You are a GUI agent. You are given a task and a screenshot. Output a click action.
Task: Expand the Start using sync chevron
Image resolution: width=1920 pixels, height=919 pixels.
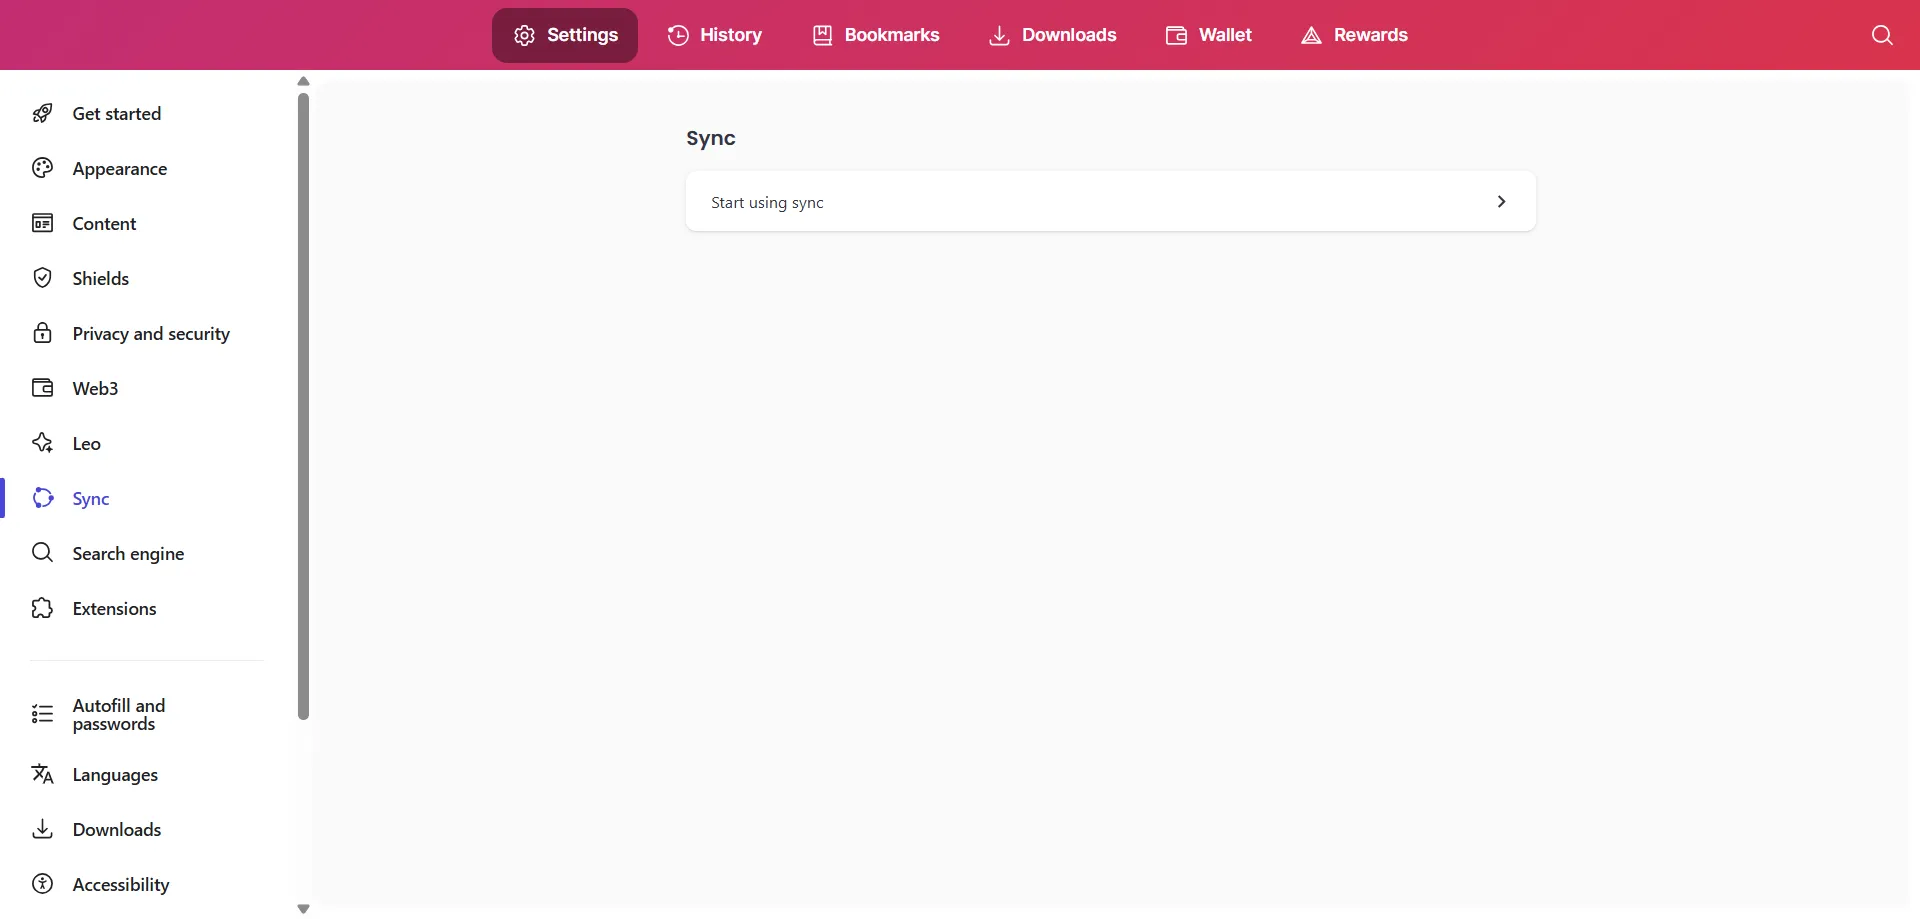pyautogui.click(x=1500, y=202)
